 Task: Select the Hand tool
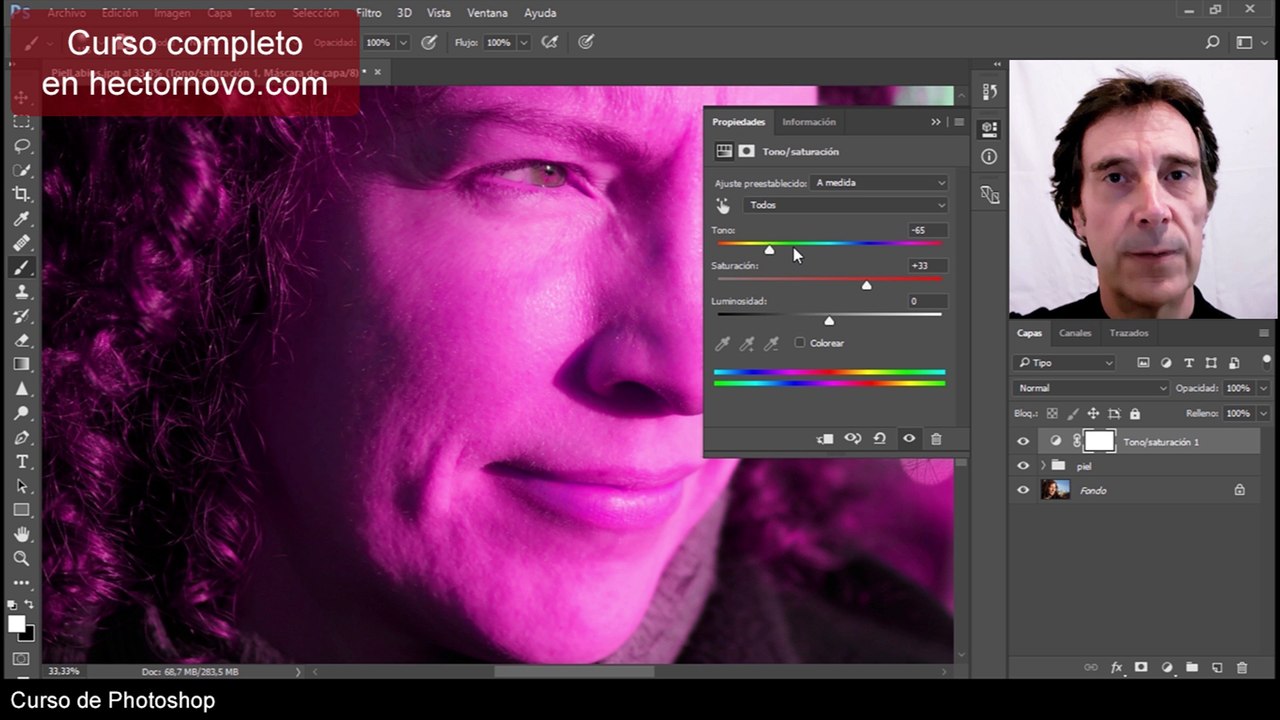22,535
